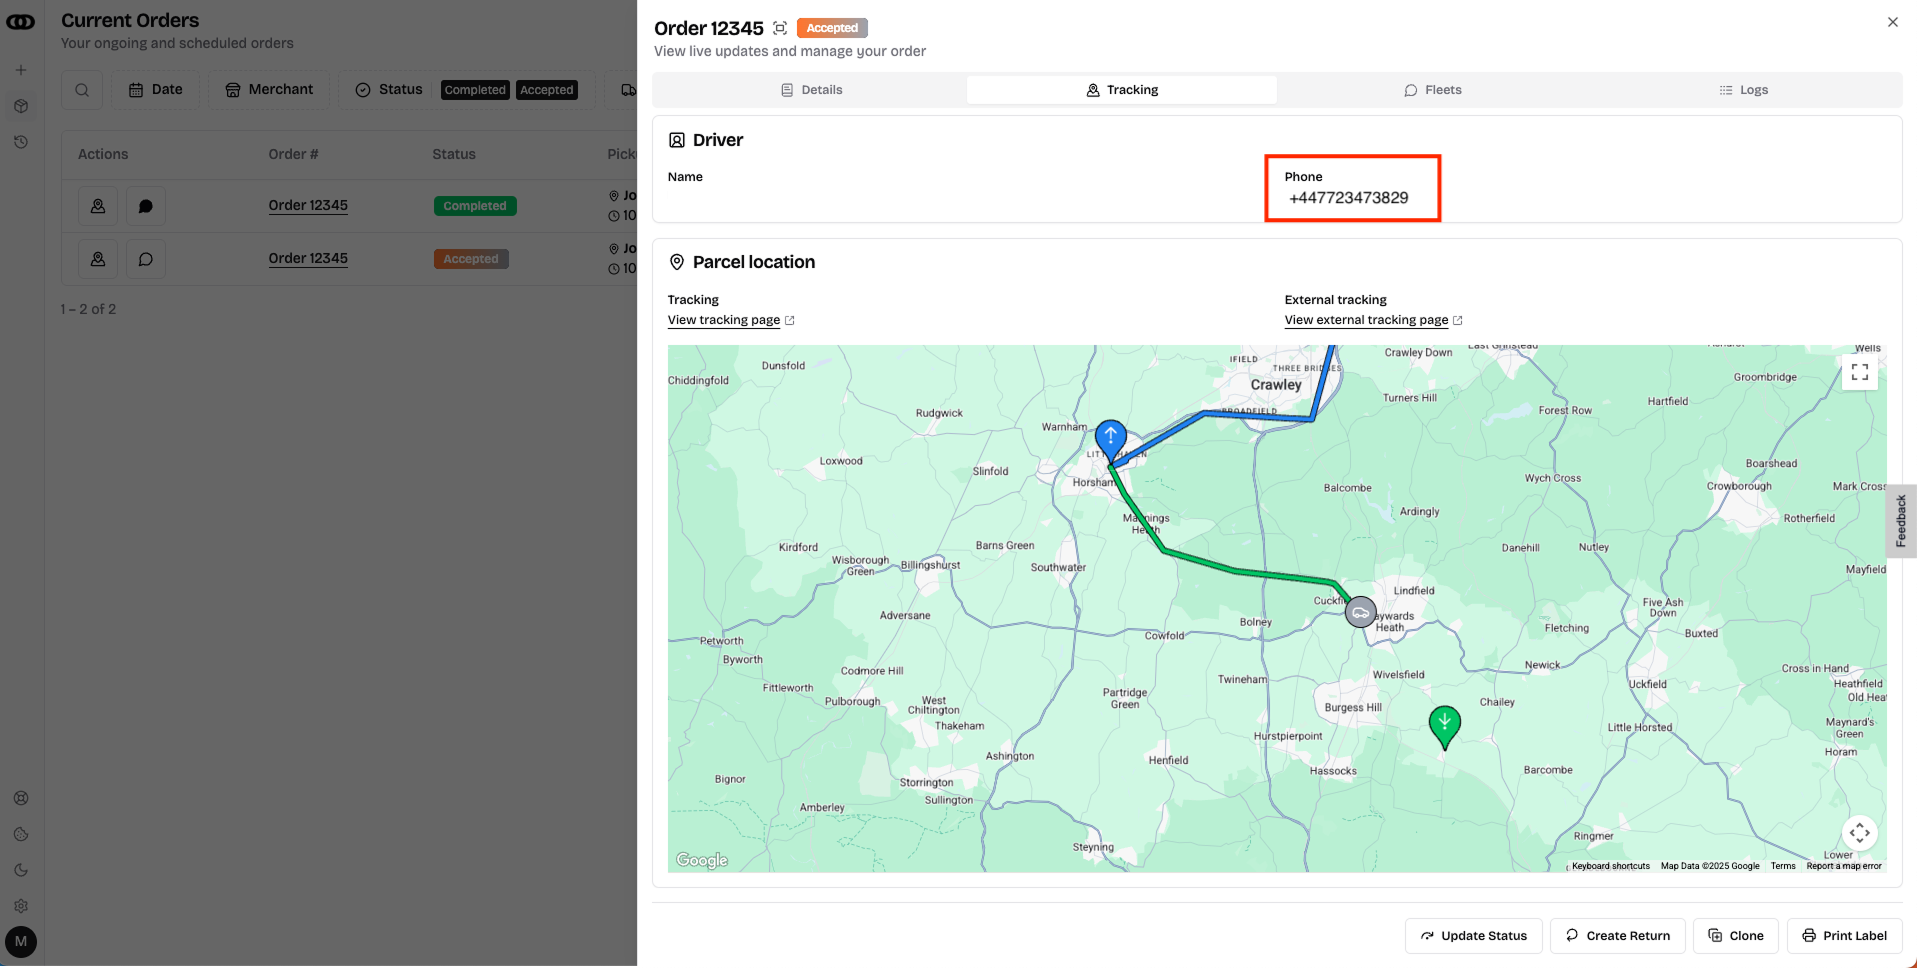
Task: Click the search icon button in Current Orders
Action: coord(82,90)
